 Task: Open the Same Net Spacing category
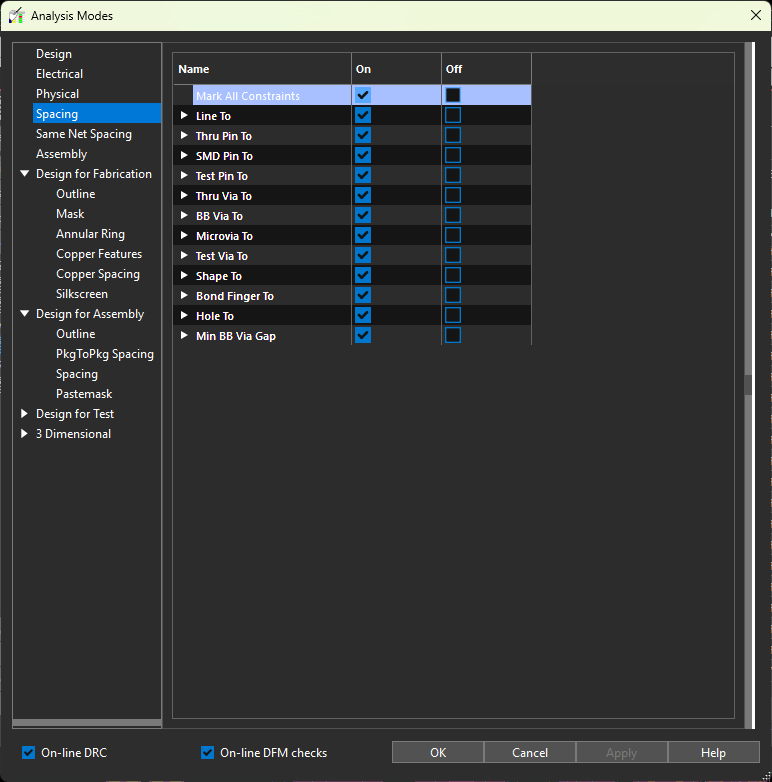coord(83,134)
